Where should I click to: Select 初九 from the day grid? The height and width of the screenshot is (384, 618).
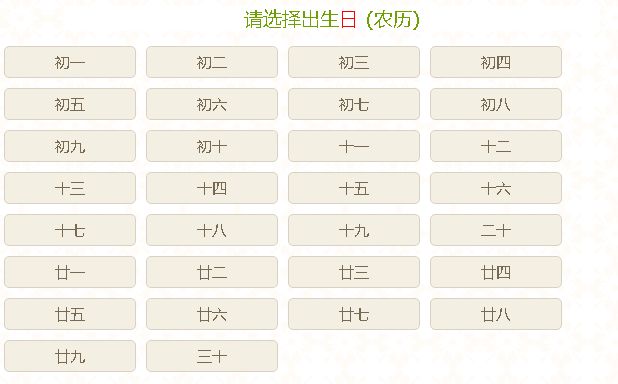70,146
